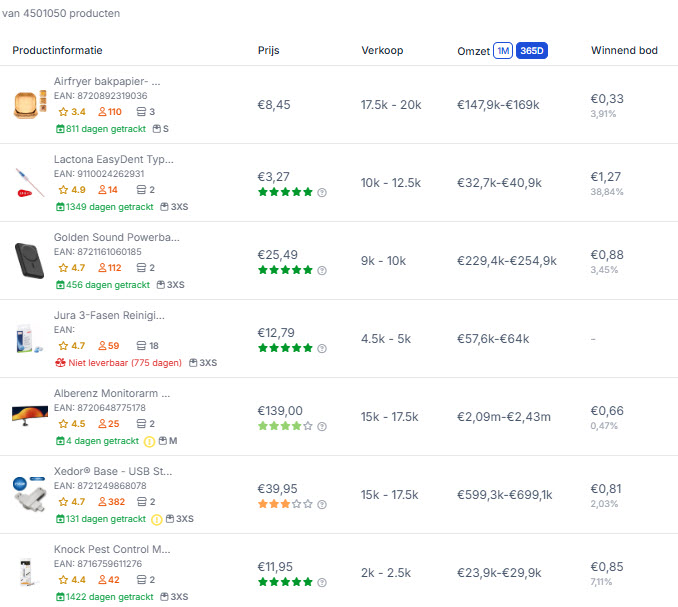Click sales range 17.5k - 20k
Viewport: 678px width, 607px height.
391,105
